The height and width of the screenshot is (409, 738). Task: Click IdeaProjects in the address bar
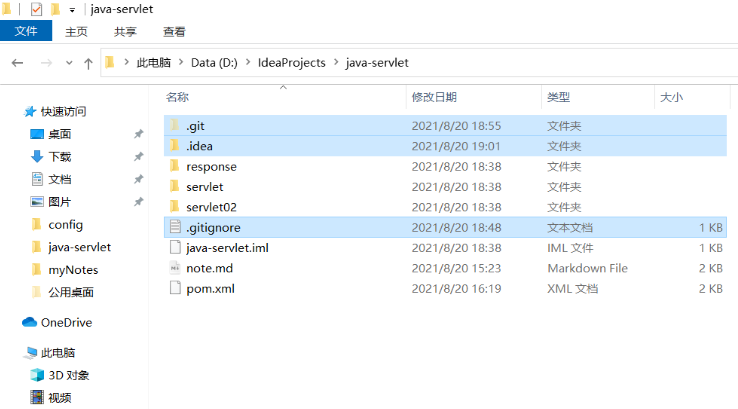291,63
